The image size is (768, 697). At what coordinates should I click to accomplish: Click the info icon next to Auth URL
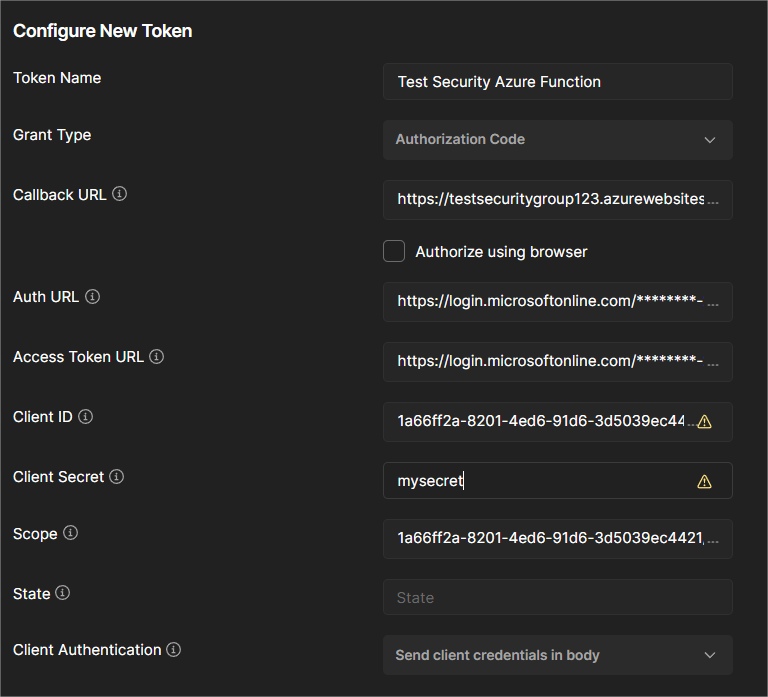coord(93,297)
